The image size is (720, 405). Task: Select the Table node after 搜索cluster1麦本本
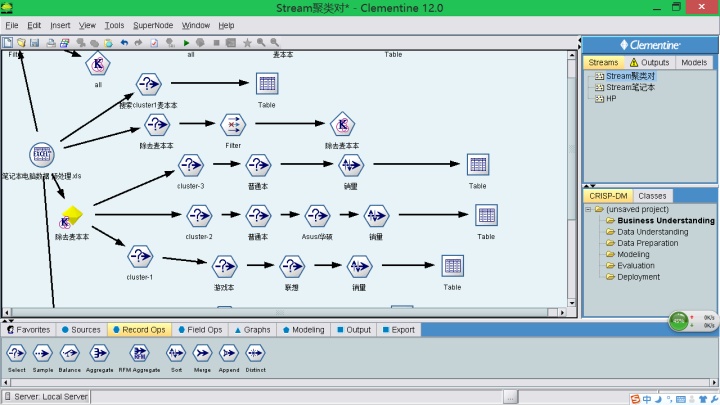(267, 84)
